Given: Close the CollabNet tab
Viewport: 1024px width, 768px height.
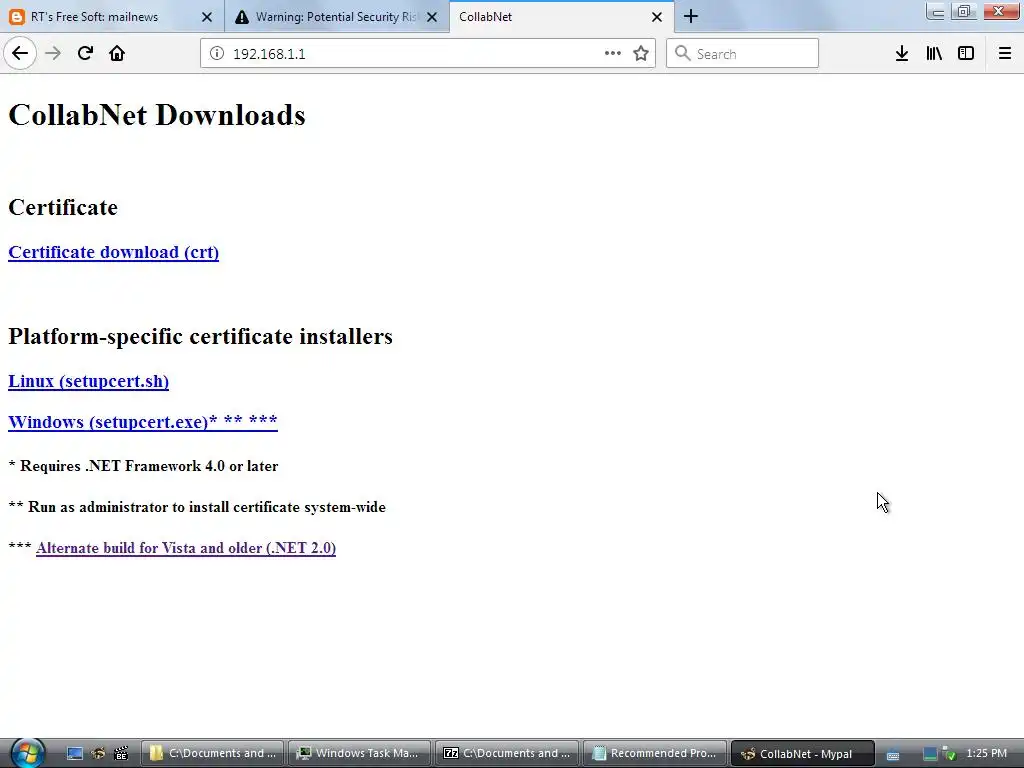Looking at the screenshot, I should click(657, 17).
